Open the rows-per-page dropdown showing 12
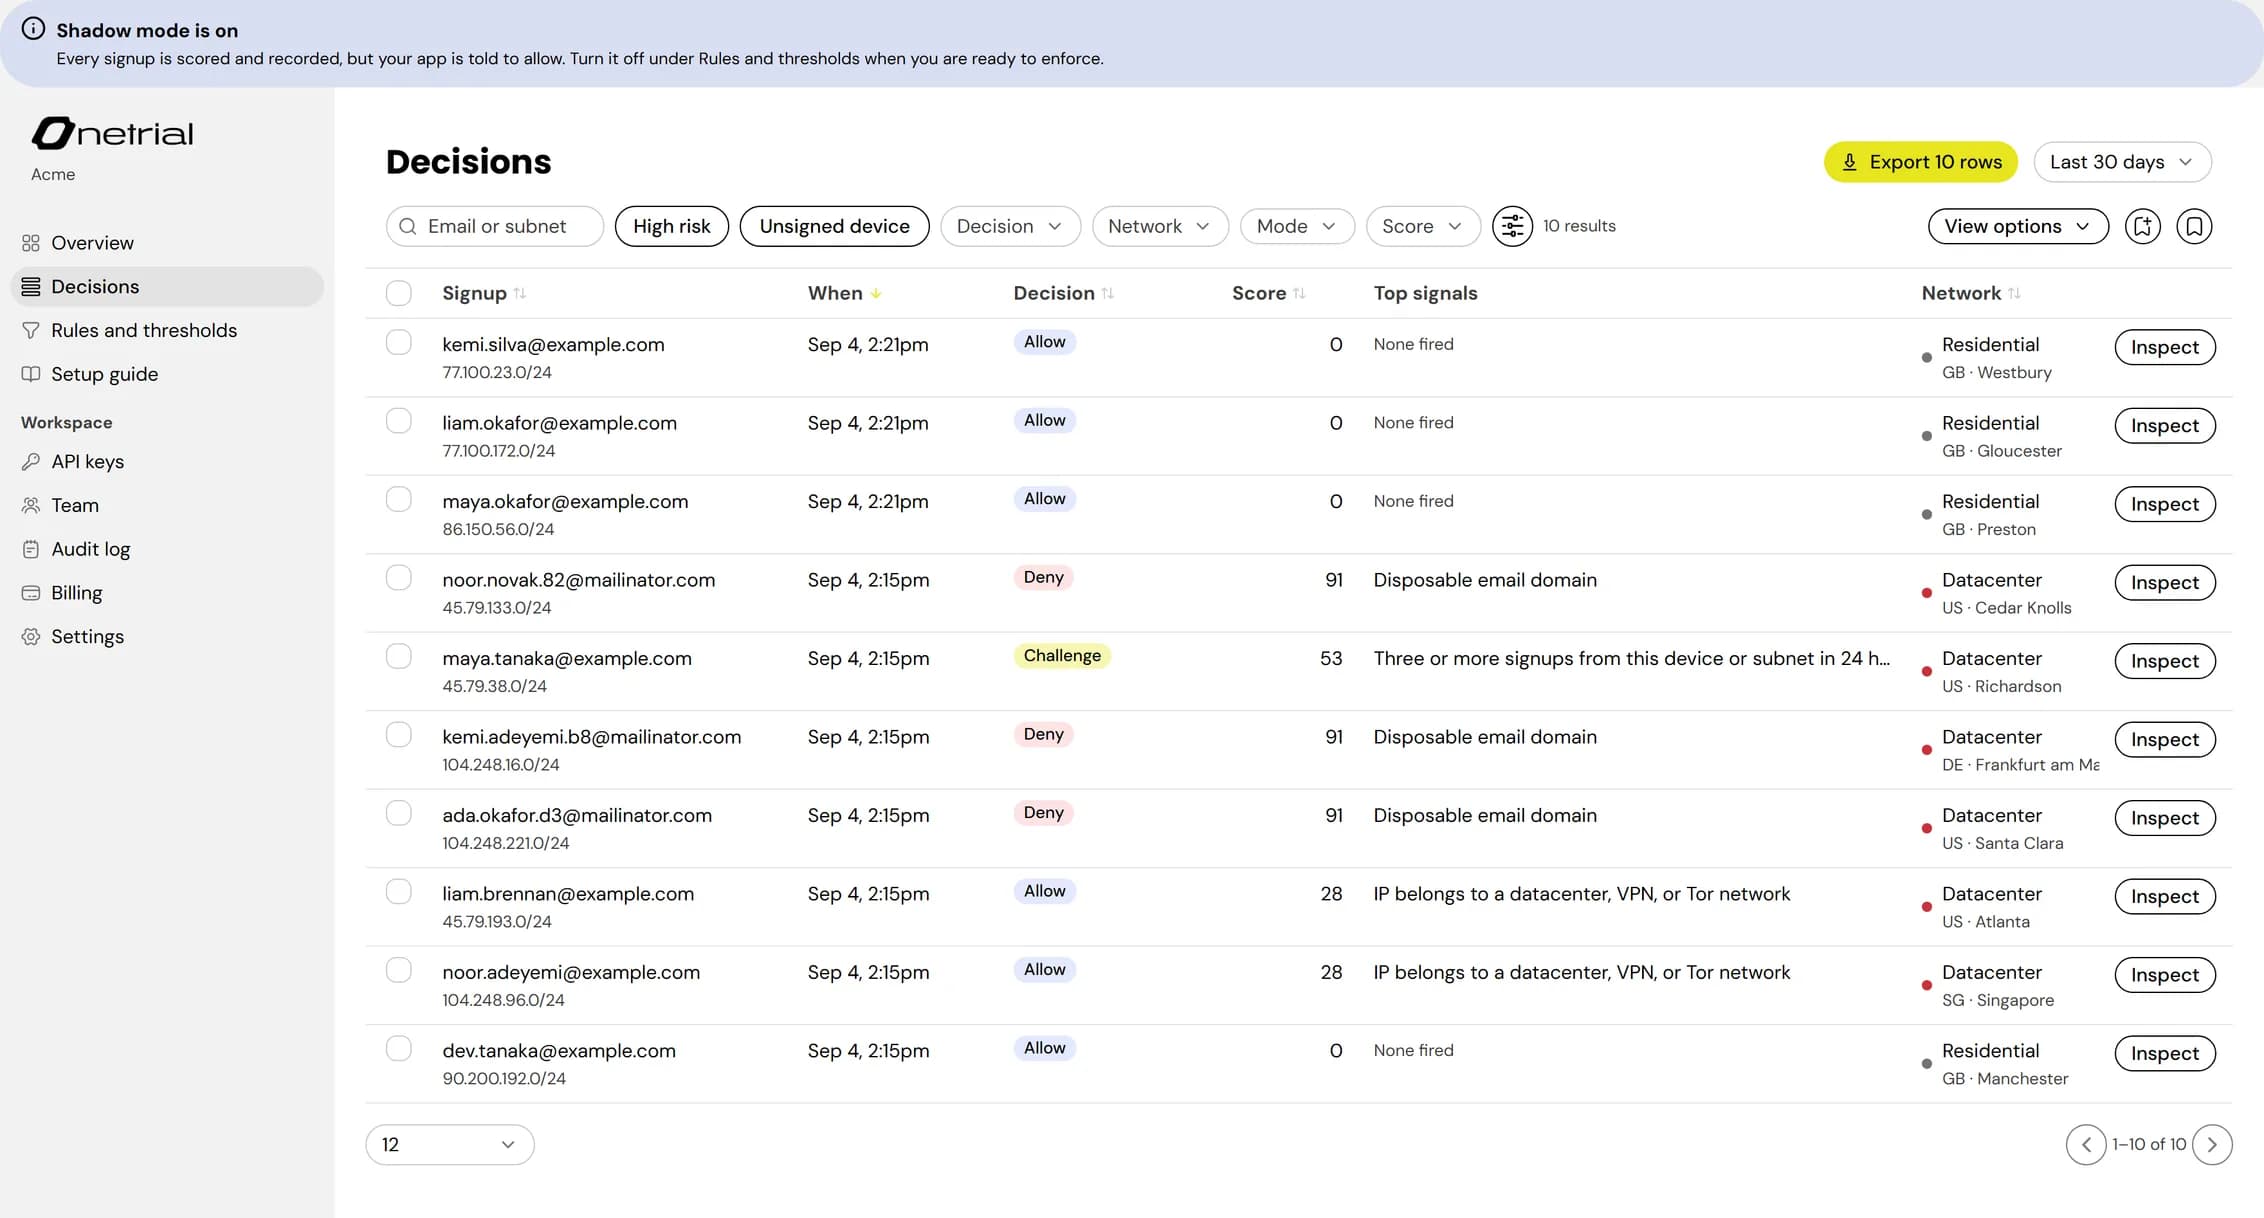Image resolution: width=2264 pixels, height=1218 pixels. point(450,1144)
